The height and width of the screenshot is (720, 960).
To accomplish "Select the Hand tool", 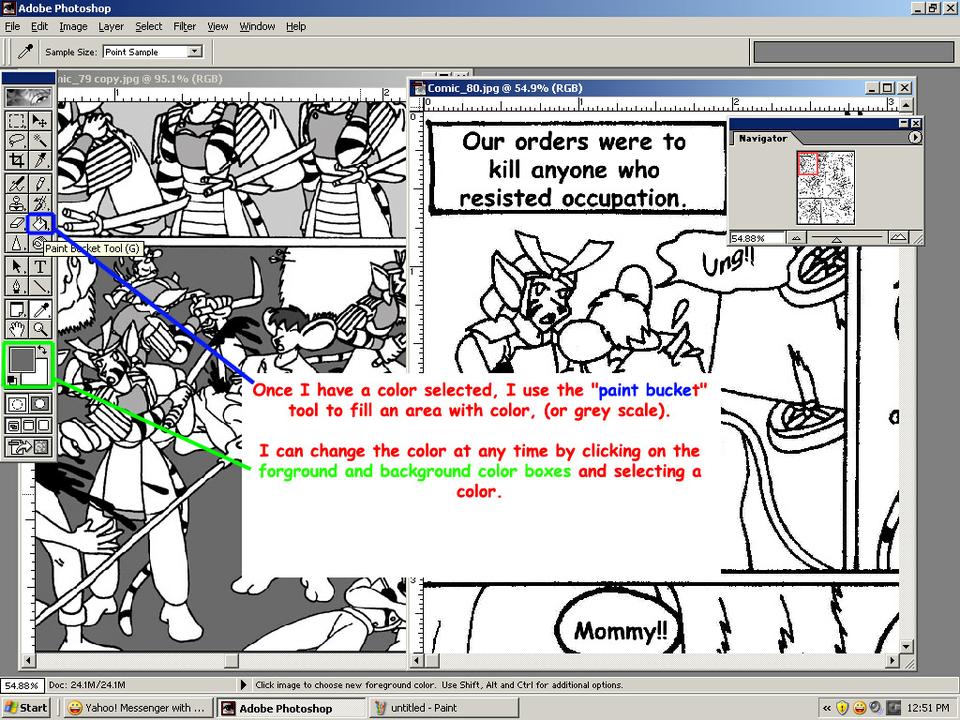I will [x=17, y=329].
